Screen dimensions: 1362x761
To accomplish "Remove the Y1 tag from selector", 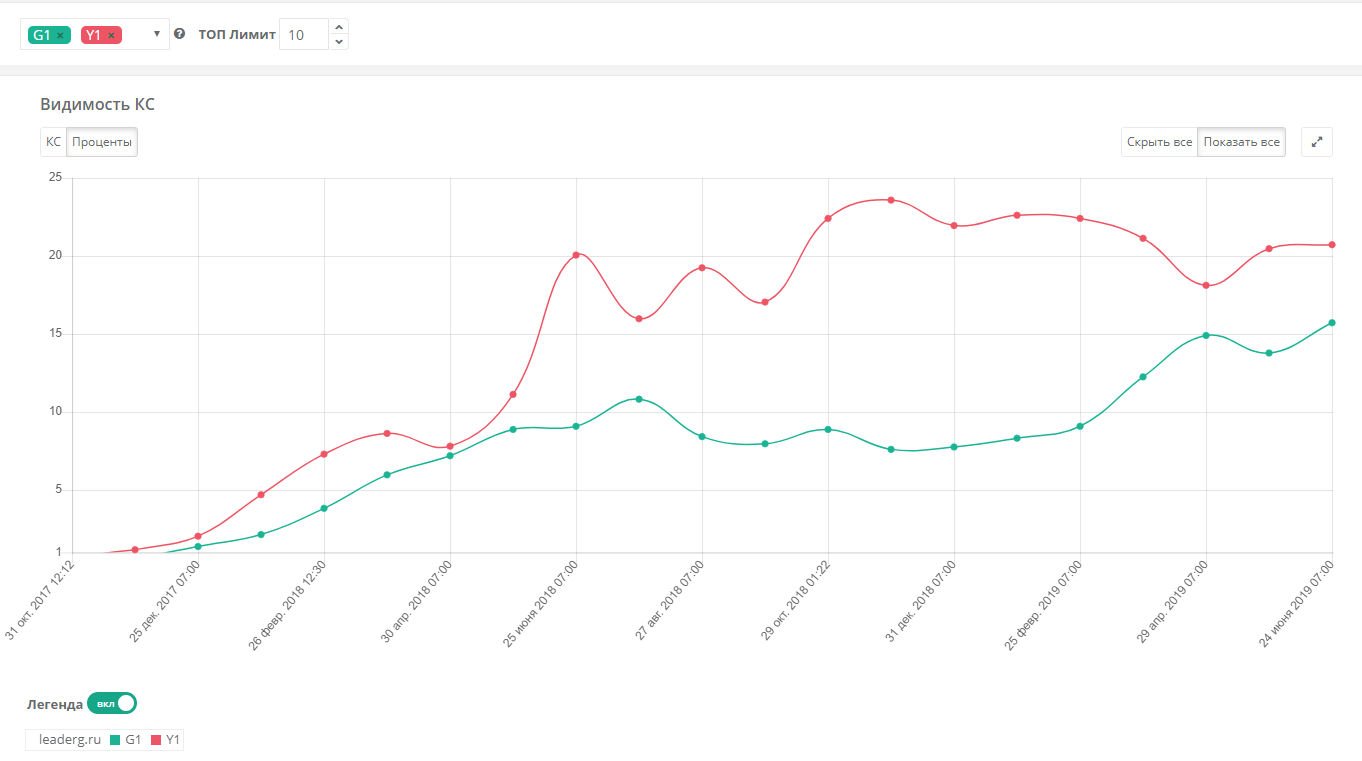I will tap(111, 35).
